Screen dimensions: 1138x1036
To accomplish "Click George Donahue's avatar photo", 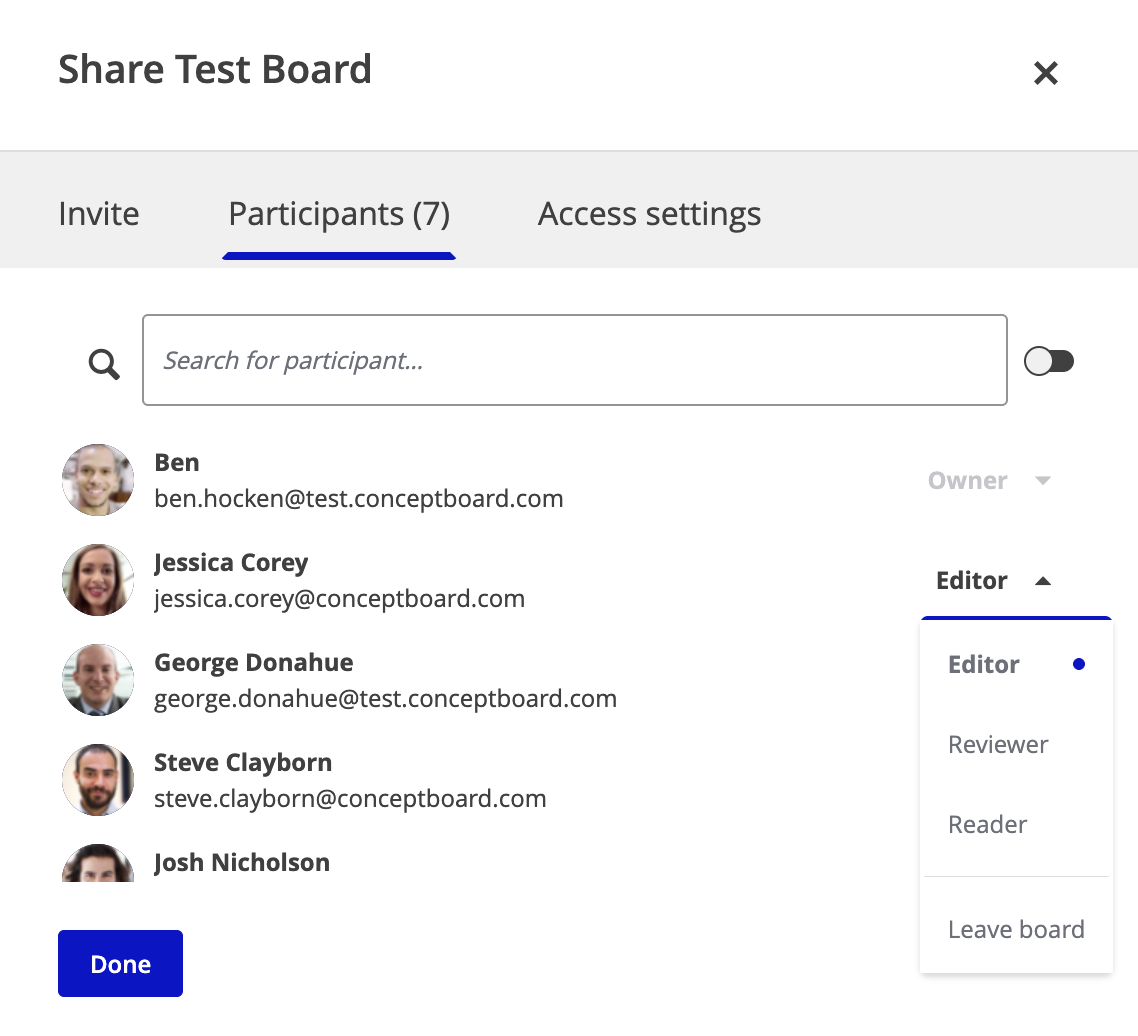I will pyautogui.click(x=98, y=680).
